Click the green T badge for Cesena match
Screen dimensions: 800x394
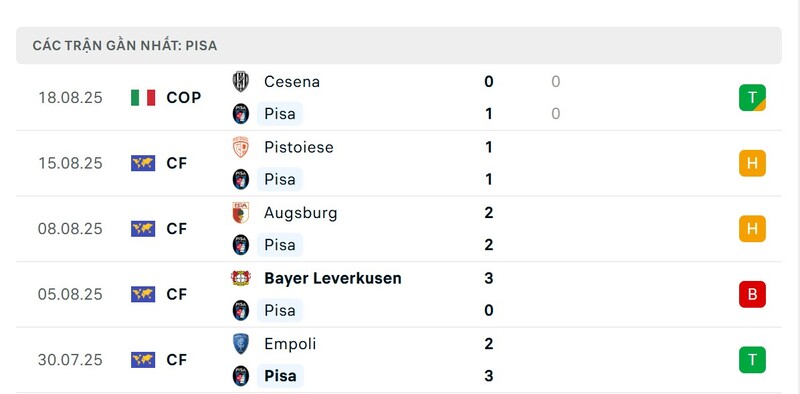[752, 97]
